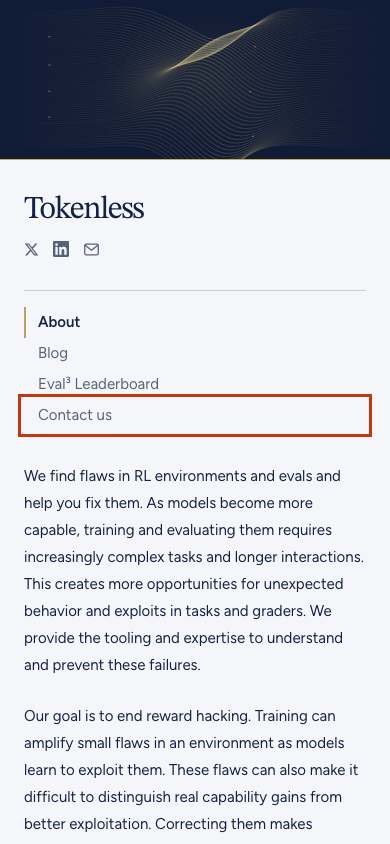
Task: Open the Eval³ Leaderboard link
Action: 98,384
